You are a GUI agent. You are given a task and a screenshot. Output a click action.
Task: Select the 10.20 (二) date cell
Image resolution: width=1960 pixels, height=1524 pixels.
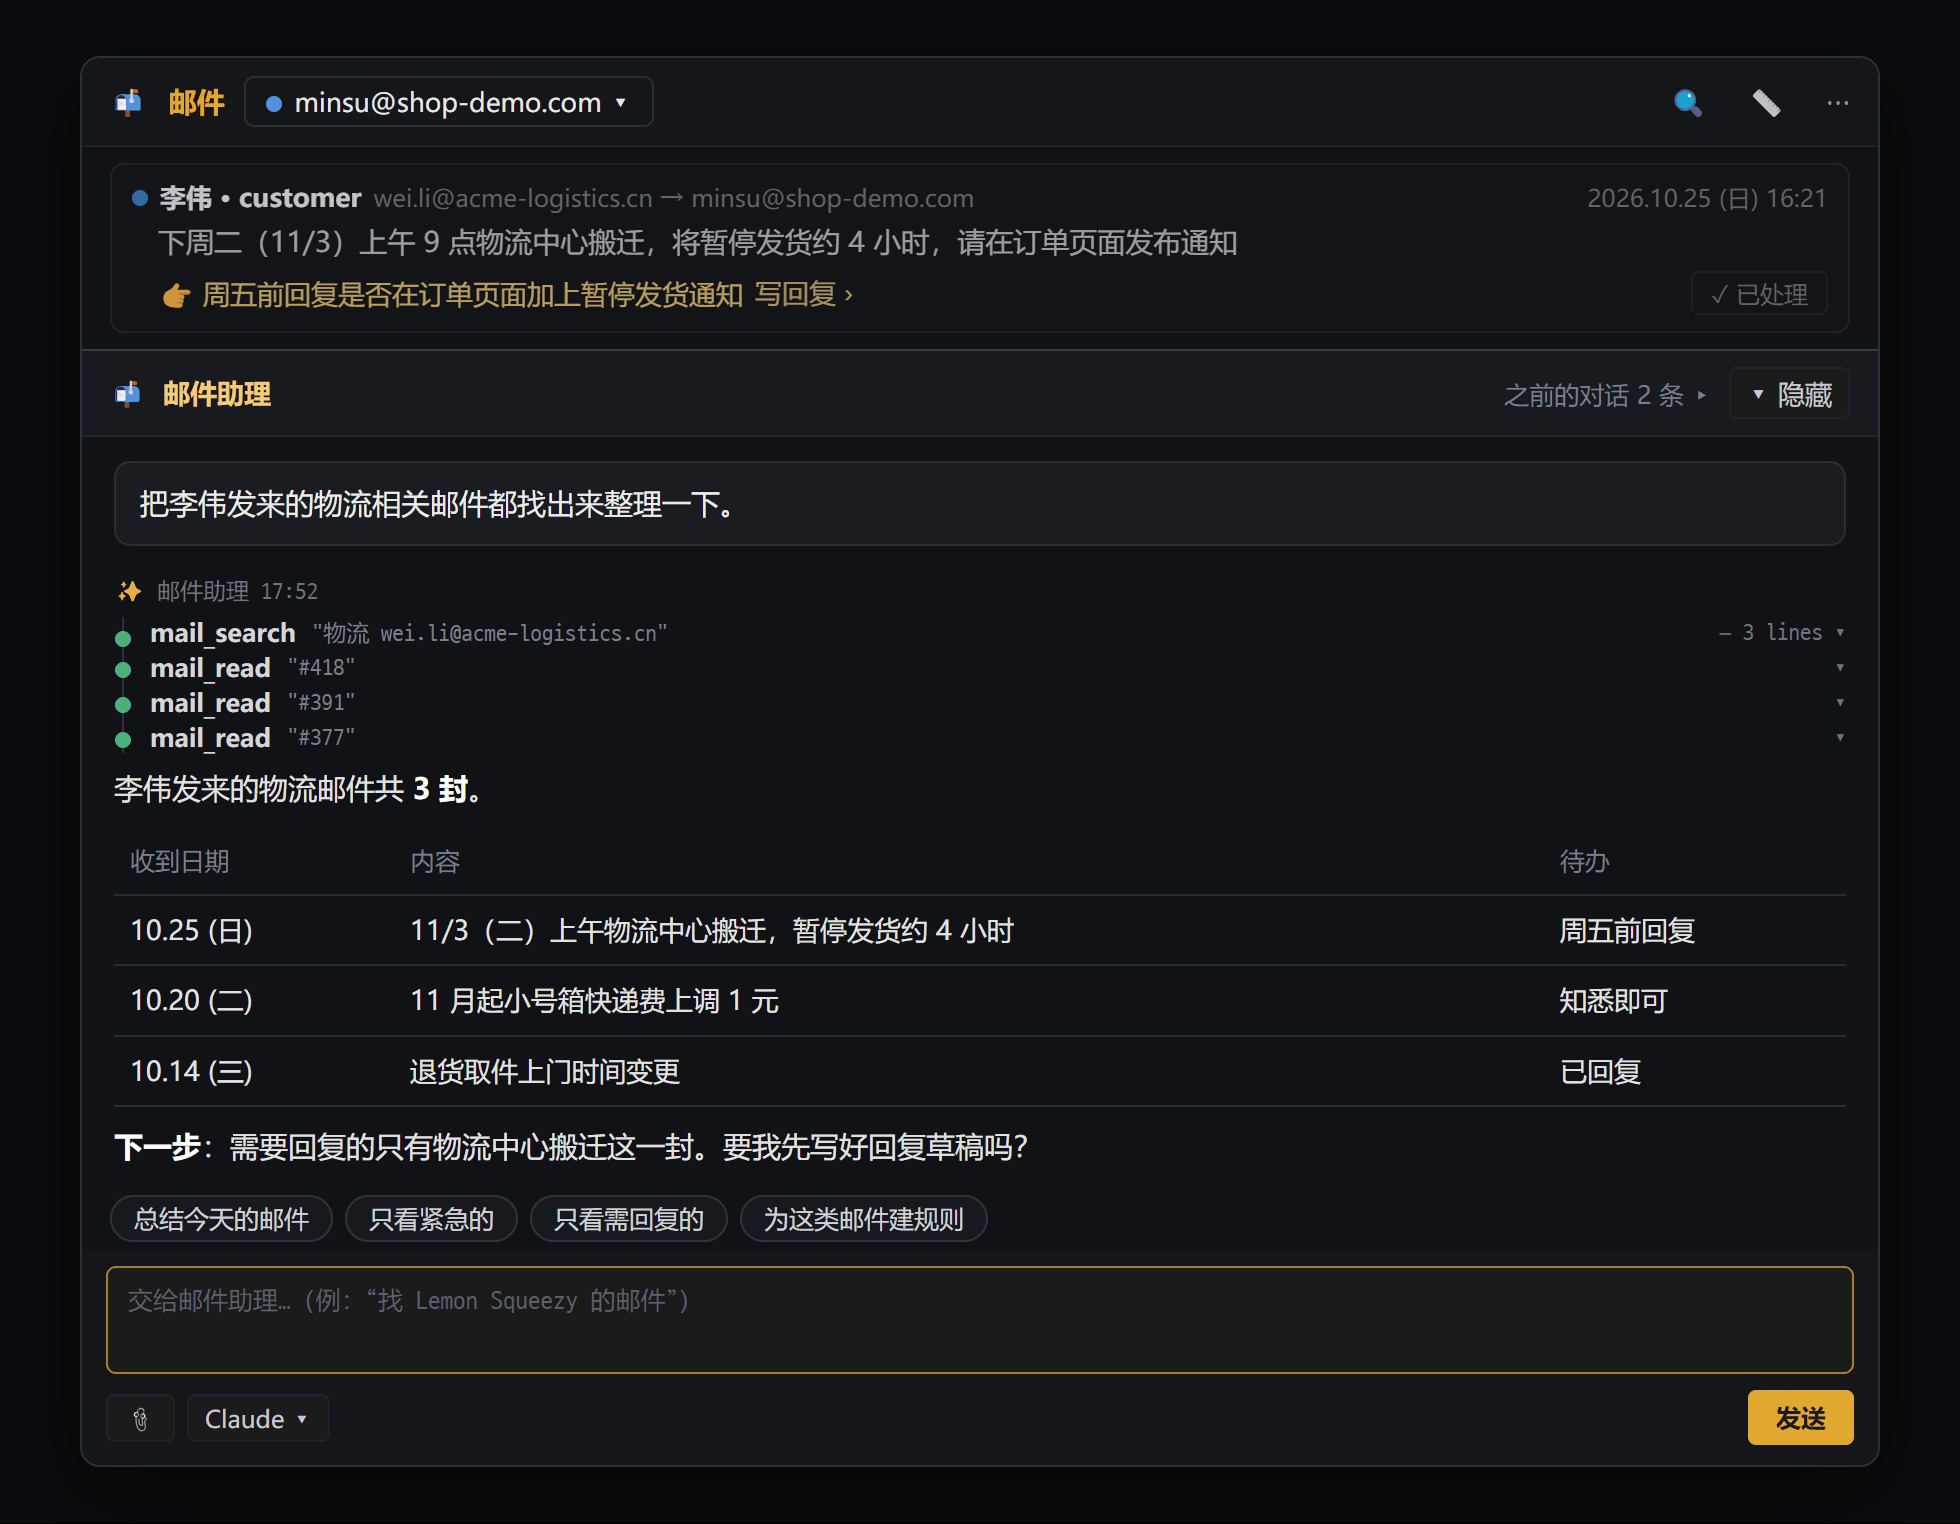click(x=192, y=1001)
